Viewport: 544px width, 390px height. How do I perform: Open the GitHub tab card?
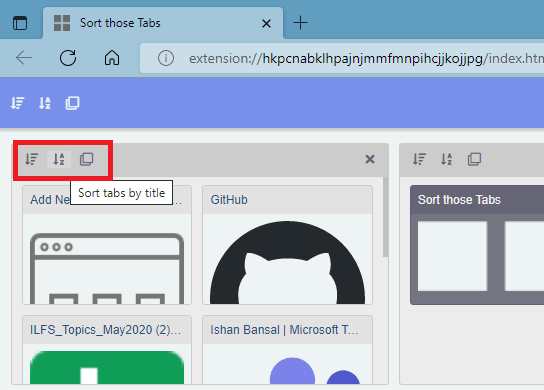click(x=287, y=245)
